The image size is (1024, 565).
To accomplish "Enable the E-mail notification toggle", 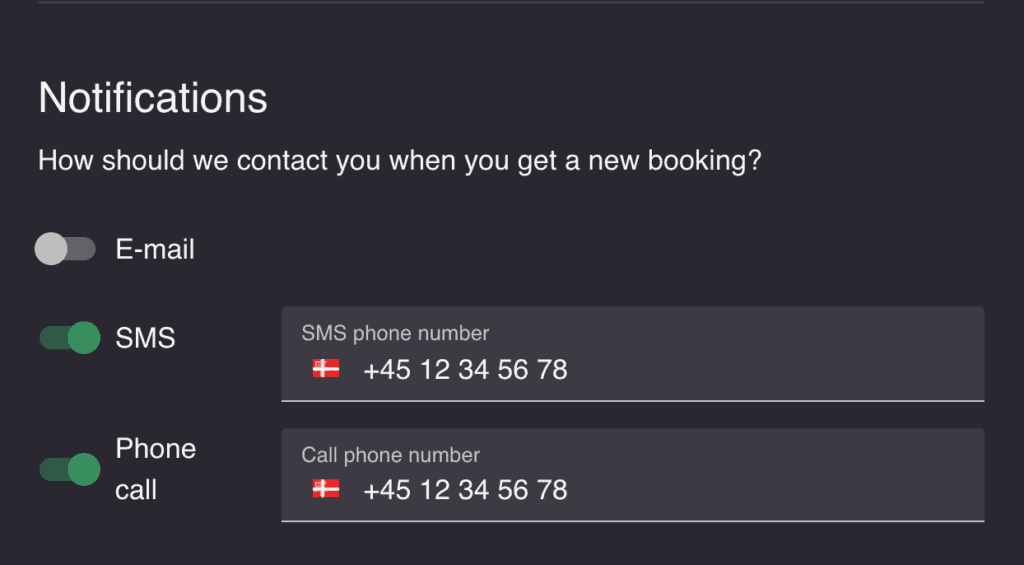I will [65, 249].
